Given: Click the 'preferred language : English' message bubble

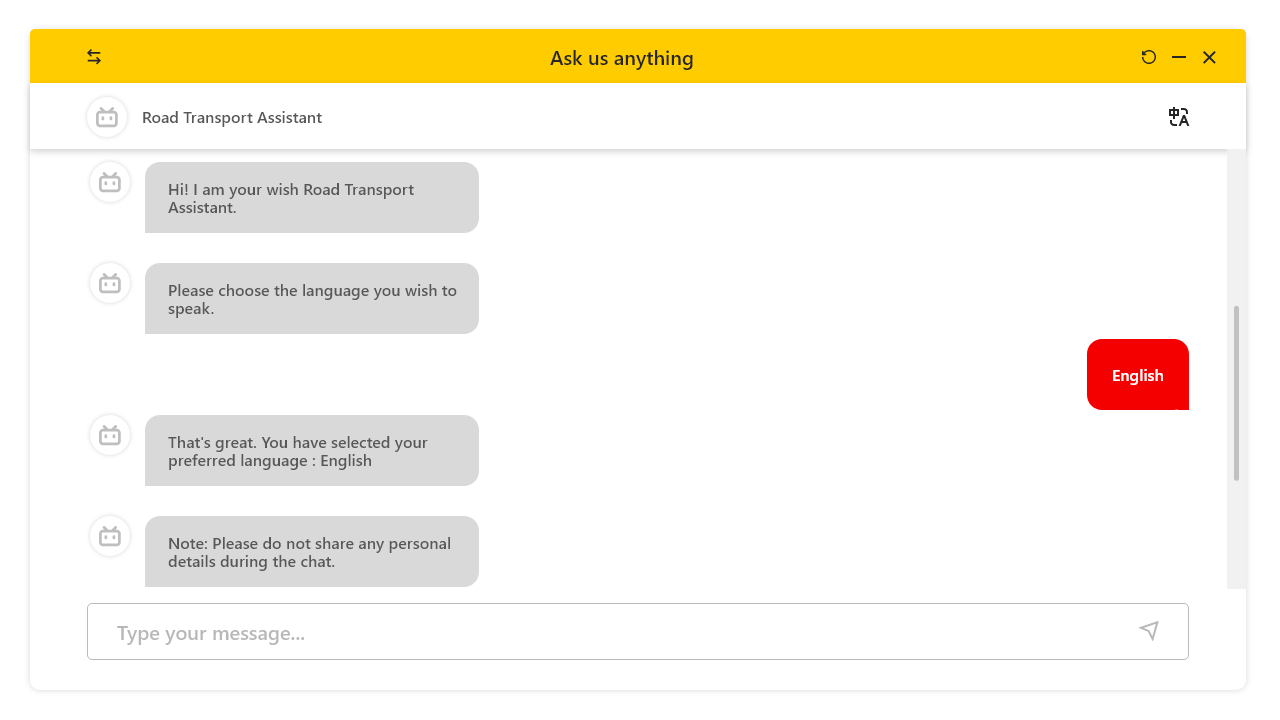Looking at the screenshot, I should tap(311, 451).
